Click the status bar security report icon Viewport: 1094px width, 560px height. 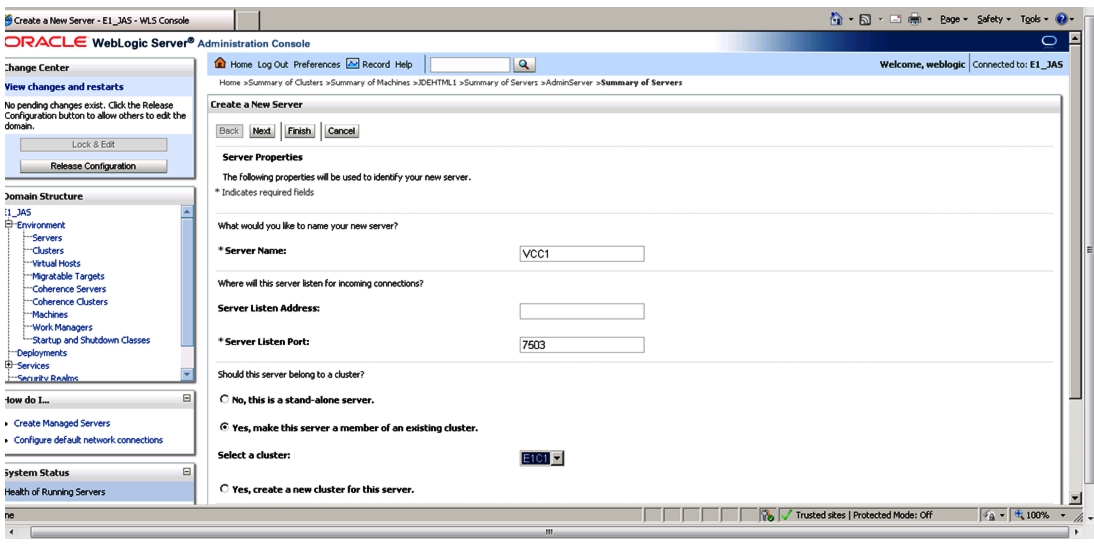tap(767, 515)
